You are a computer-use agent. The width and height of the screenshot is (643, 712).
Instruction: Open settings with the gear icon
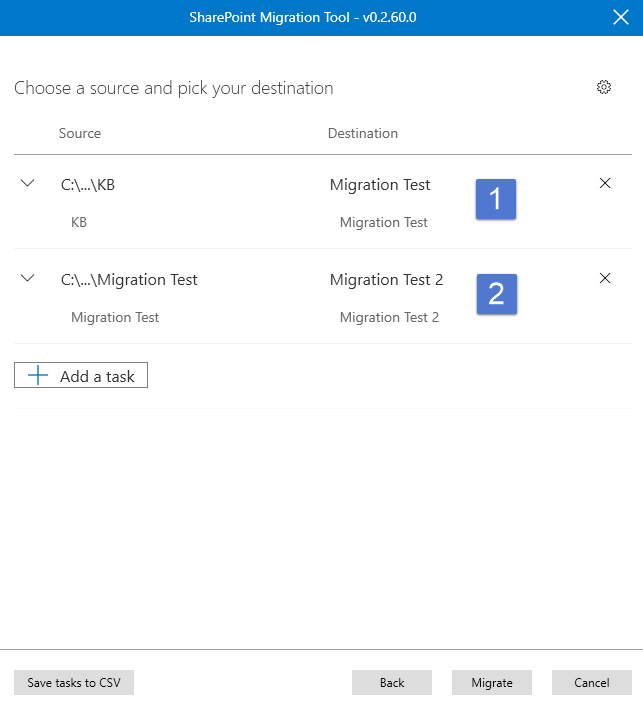point(603,88)
